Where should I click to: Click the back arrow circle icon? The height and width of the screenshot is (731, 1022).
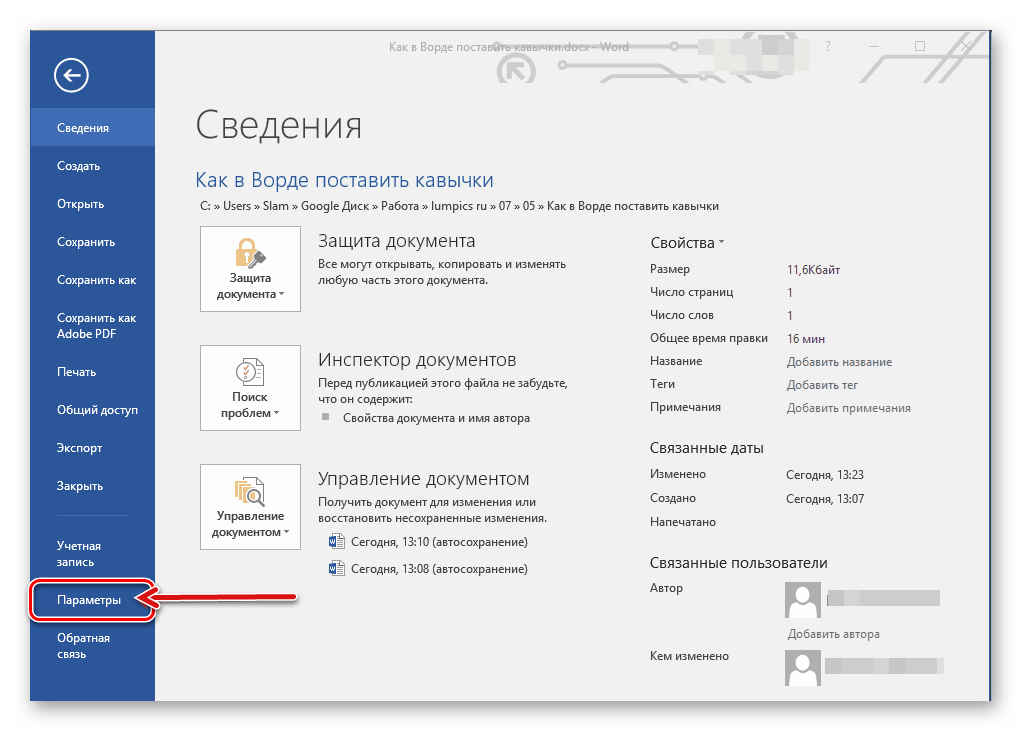click(x=72, y=75)
